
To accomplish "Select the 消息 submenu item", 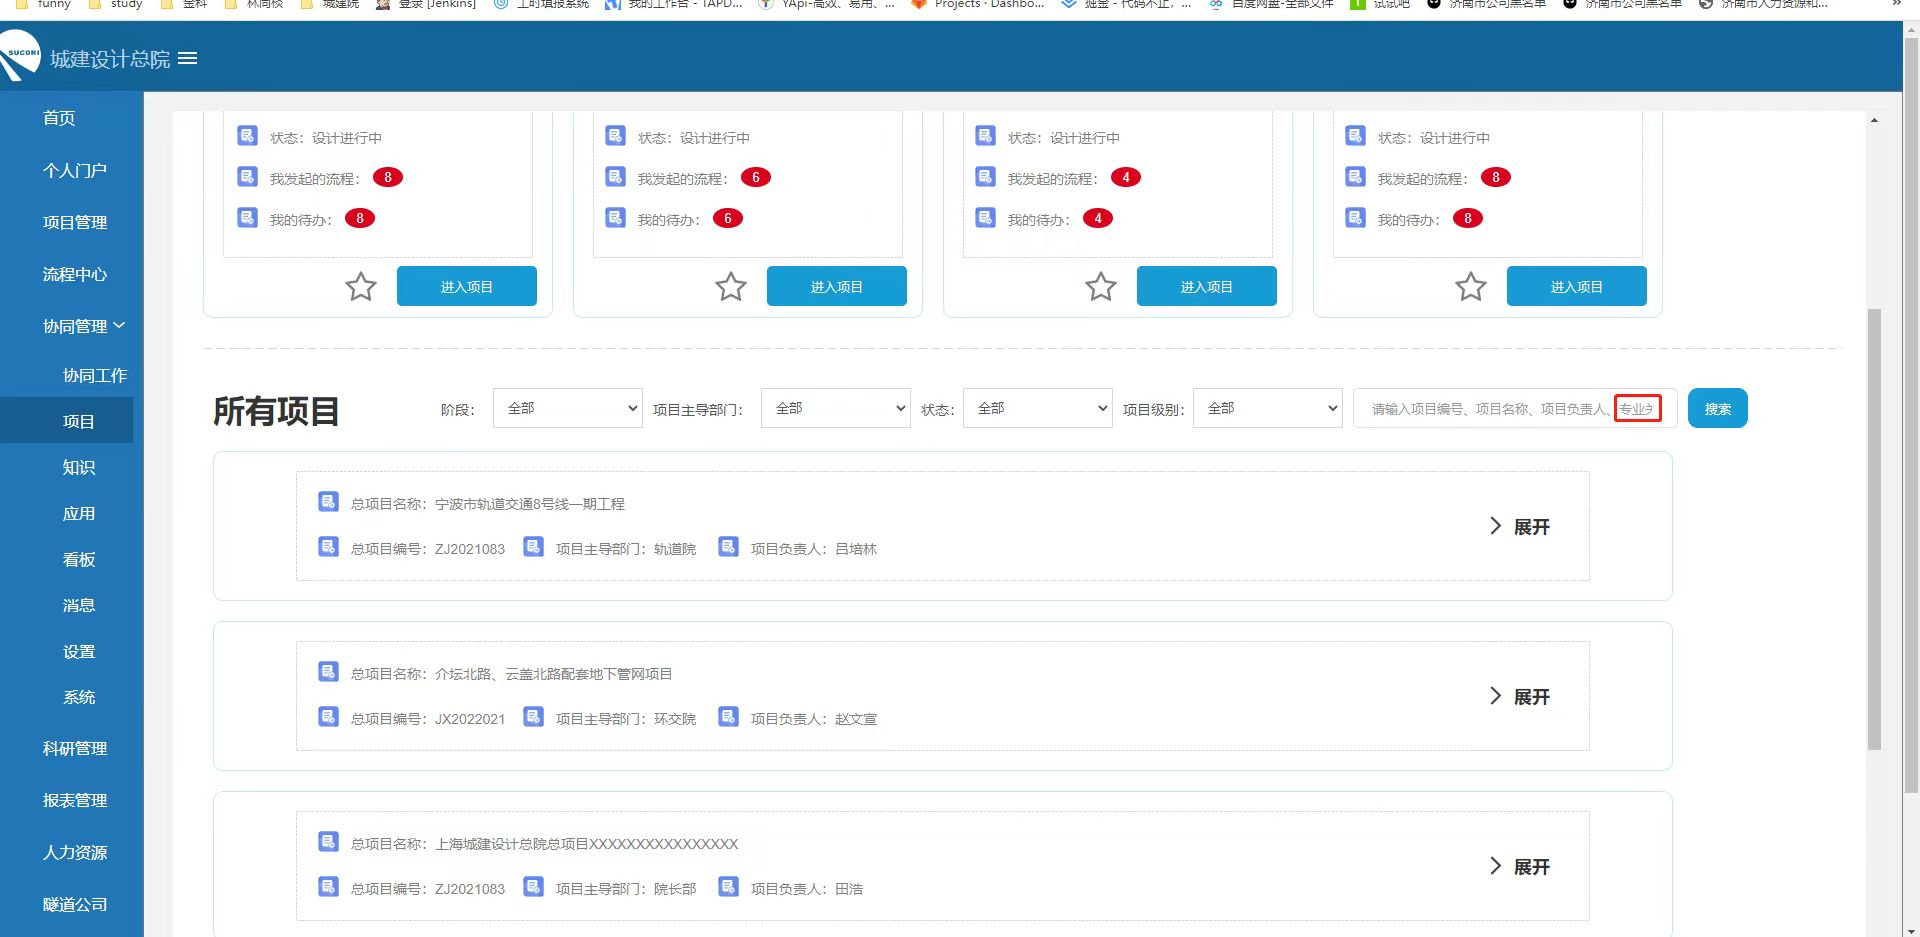I will pyautogui.click(x=78, y=605).
